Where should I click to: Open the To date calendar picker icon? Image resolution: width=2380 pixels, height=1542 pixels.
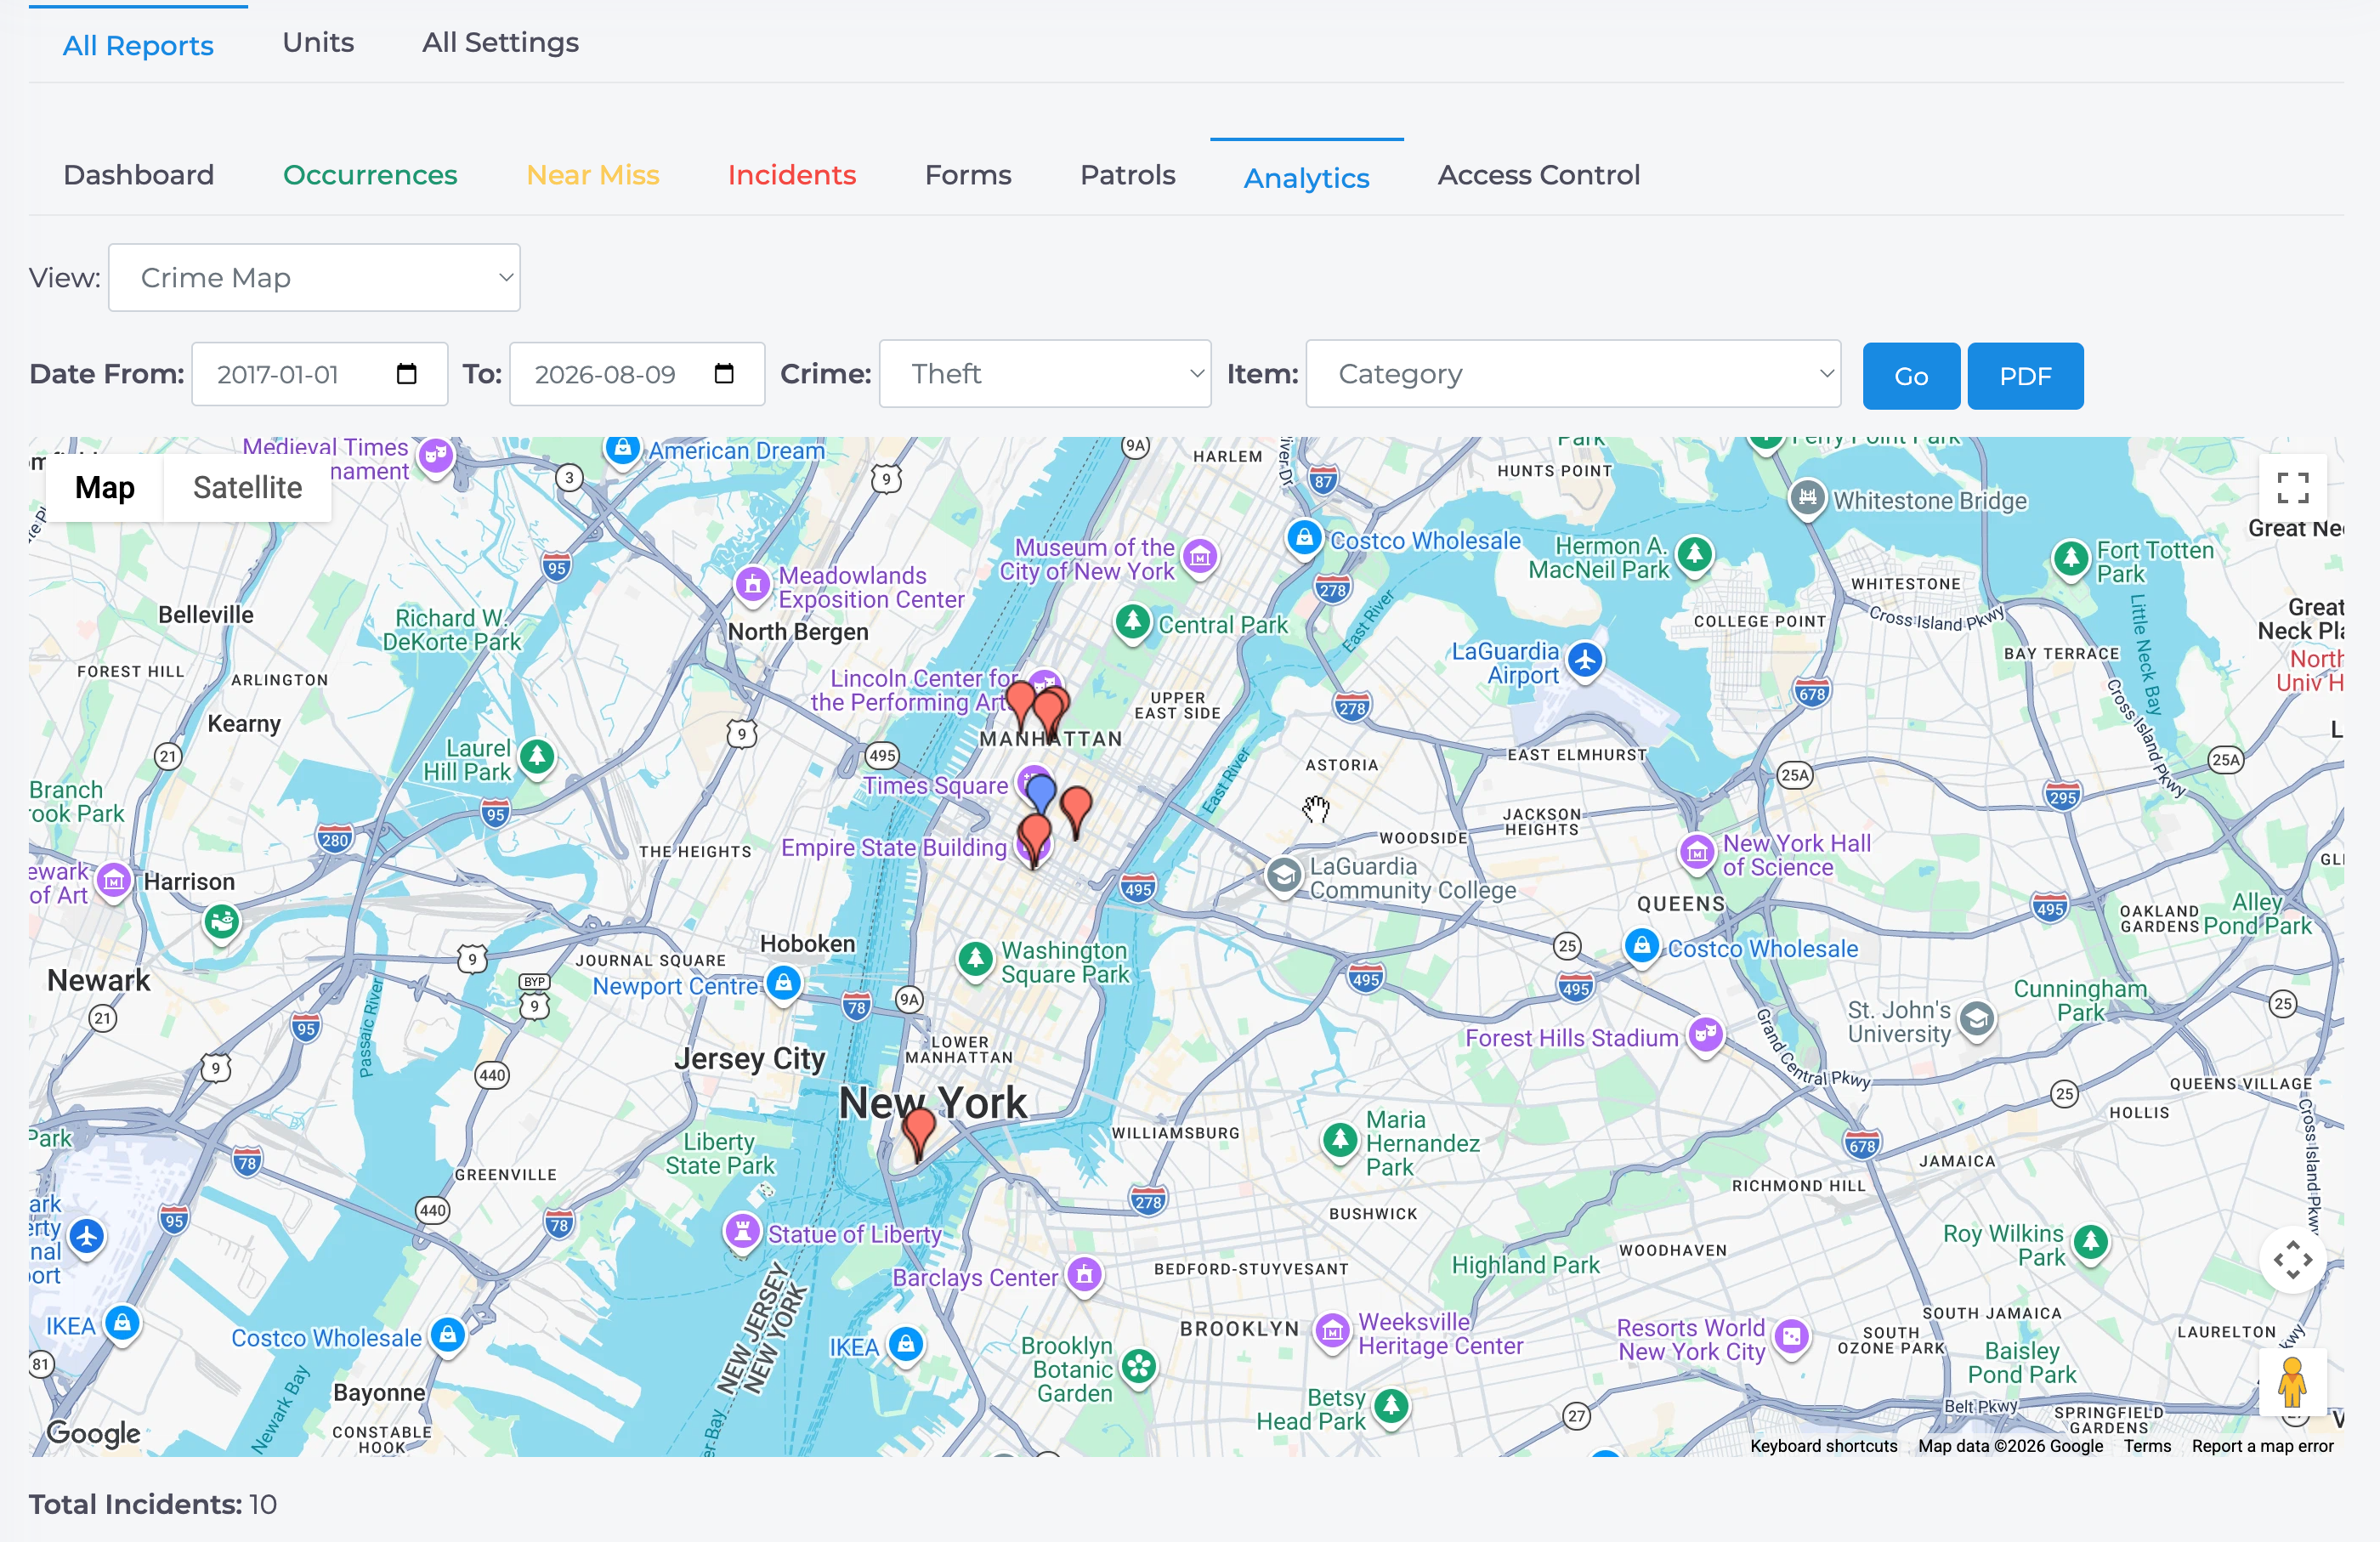[x=724, y=374]
